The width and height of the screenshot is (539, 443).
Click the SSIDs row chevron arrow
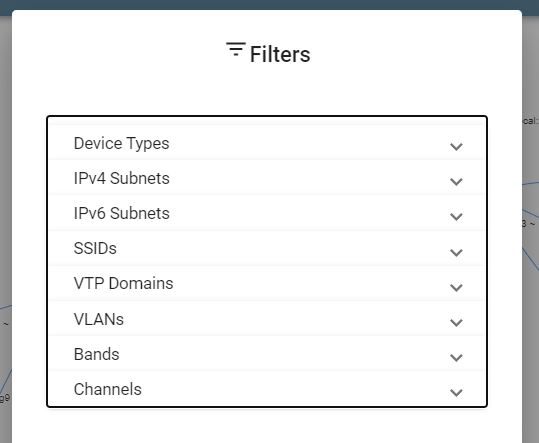[456, 253]
